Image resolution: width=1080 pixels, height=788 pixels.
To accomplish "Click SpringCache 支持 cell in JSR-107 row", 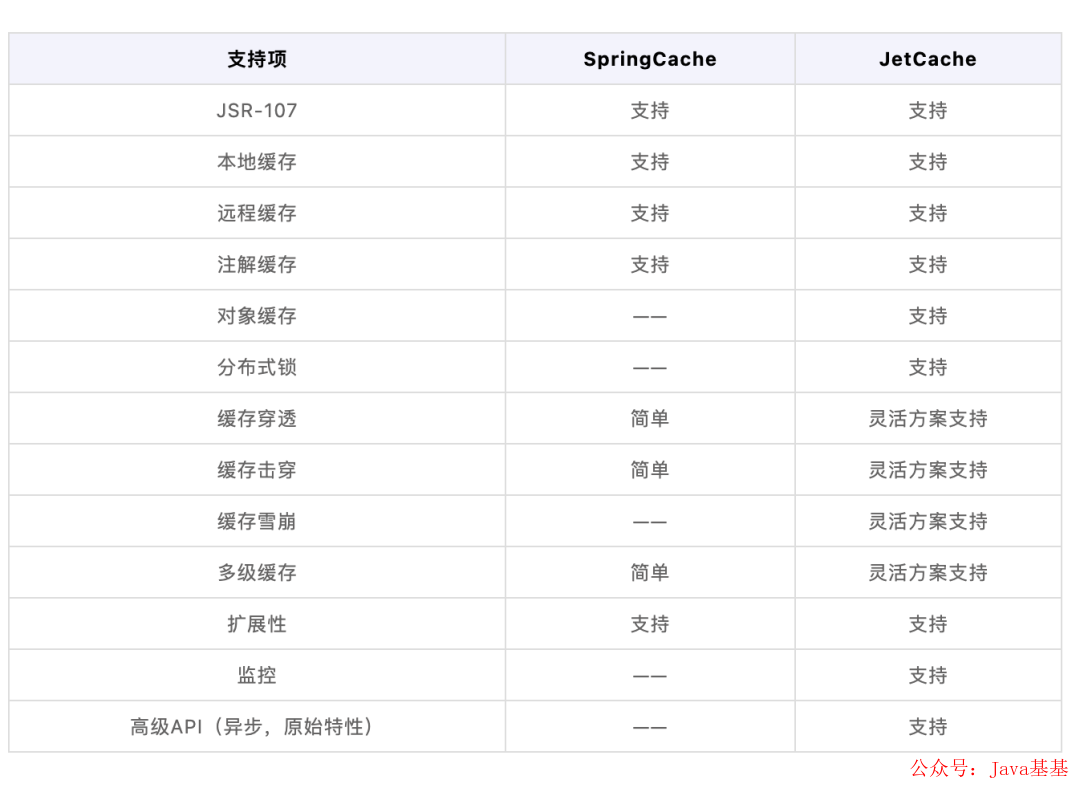I will pyautogui.click(x=650, y=110).
